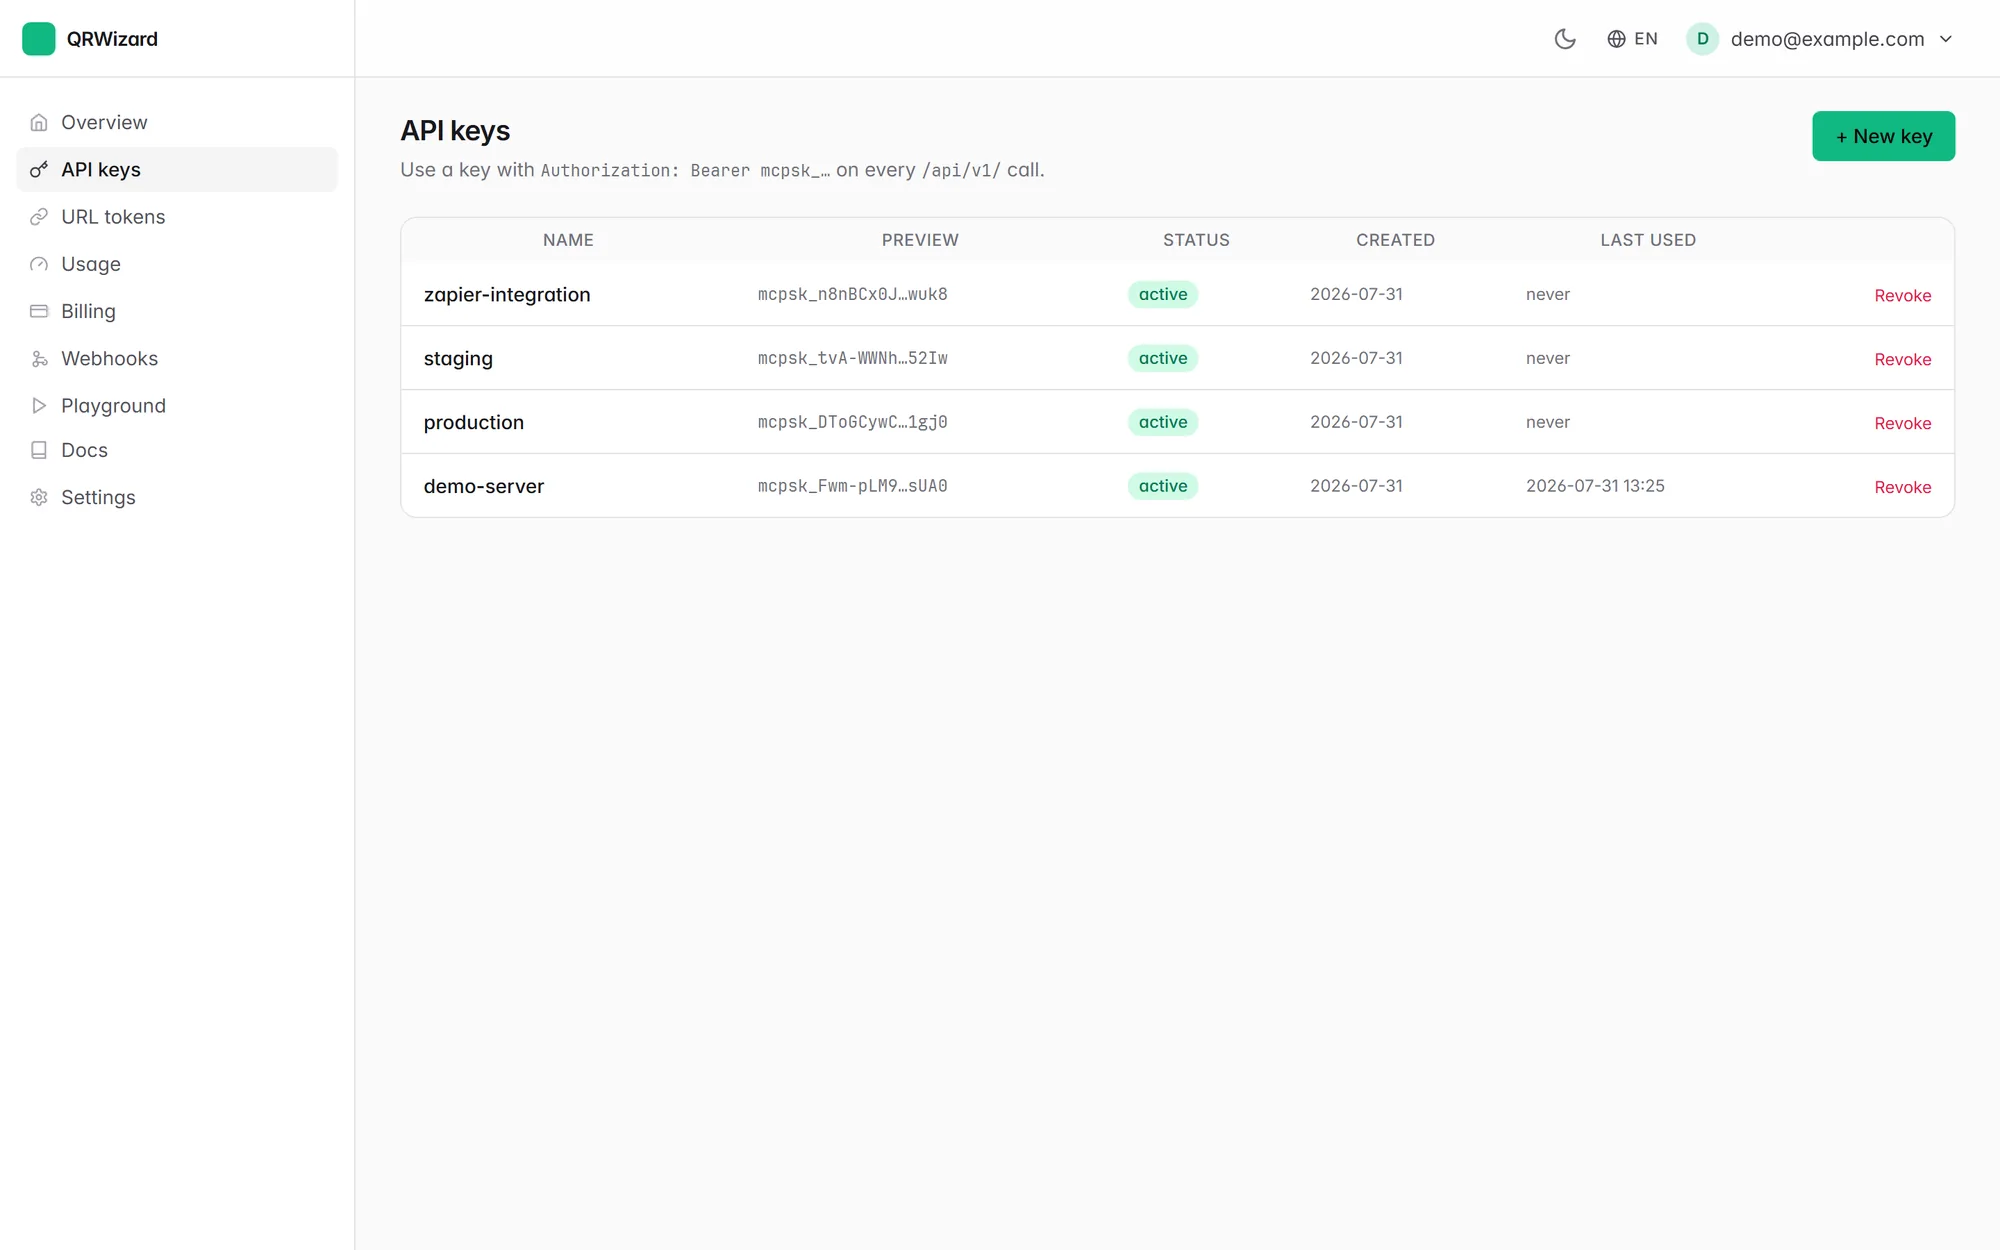Create a key with New key button
The image size is (2000, 1250).
(x=1883, y=136)
